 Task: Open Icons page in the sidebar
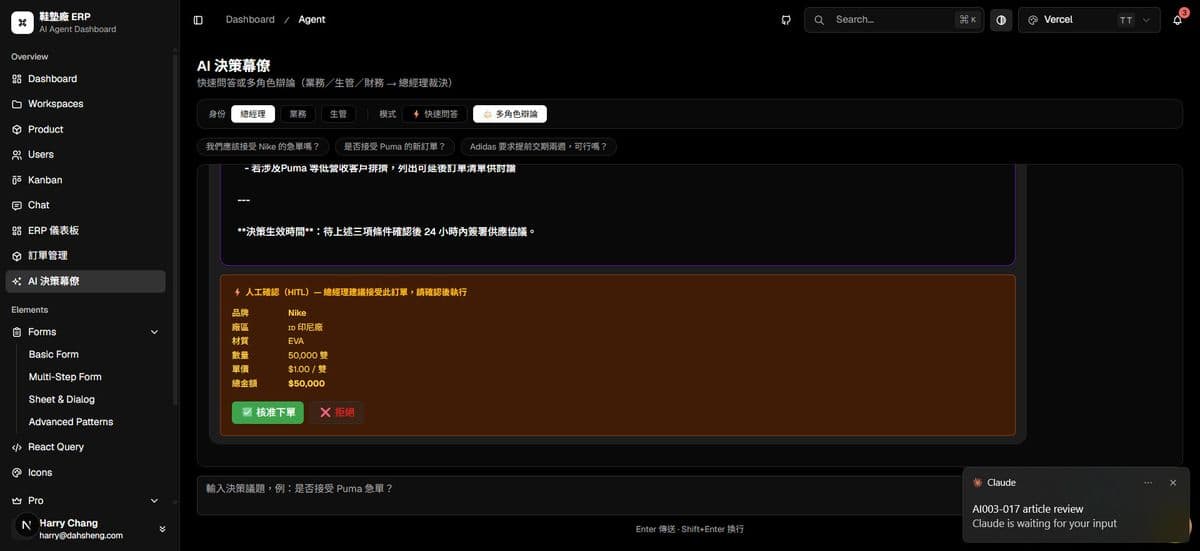coord(86,472)
